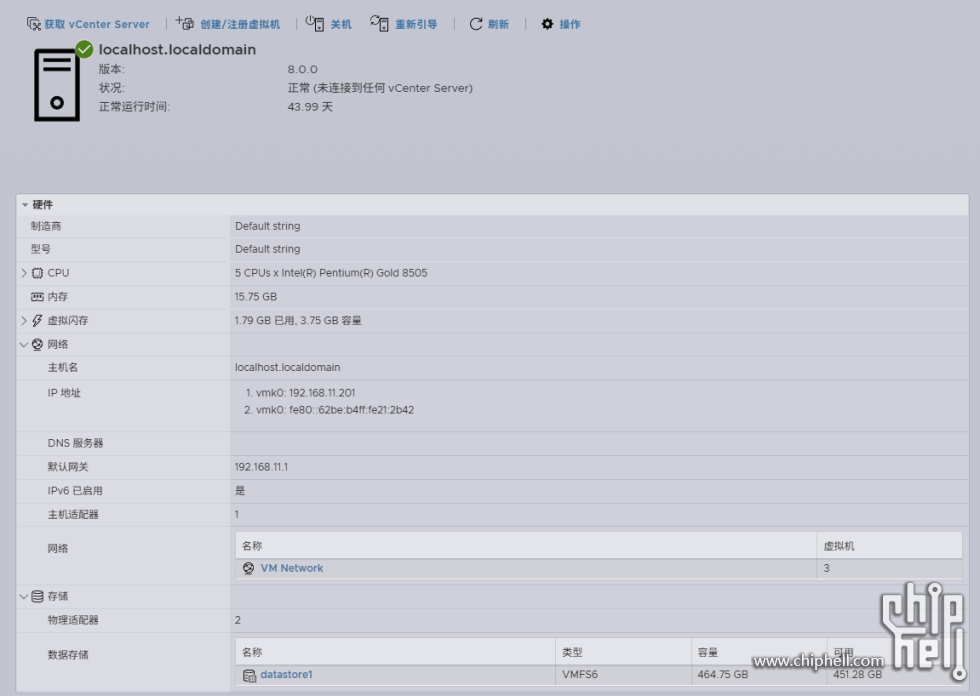The height and width of the screenshot is (696, 980).
Task: Click the 型号 model label
Action: [x=41, y=249]
